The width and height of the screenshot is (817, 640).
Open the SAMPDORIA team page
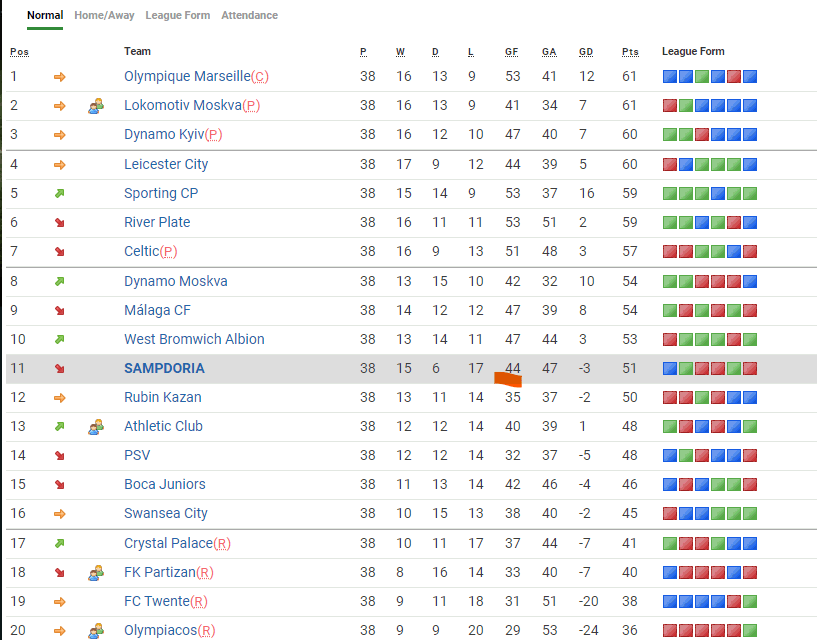(164, 368)
